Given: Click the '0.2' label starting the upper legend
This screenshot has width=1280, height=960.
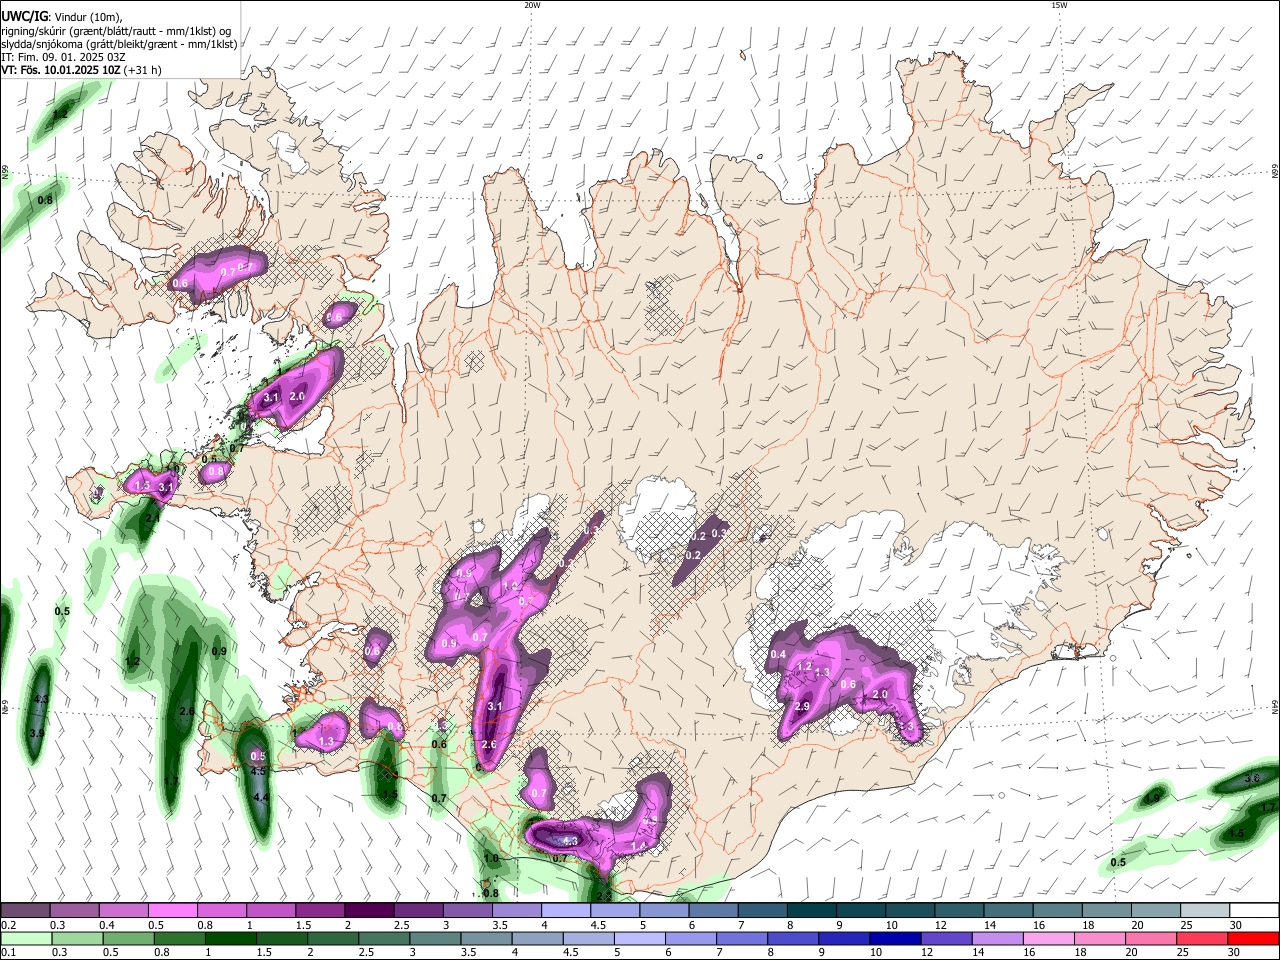Looking at the screenshot, I should click(x=8, y=925).
